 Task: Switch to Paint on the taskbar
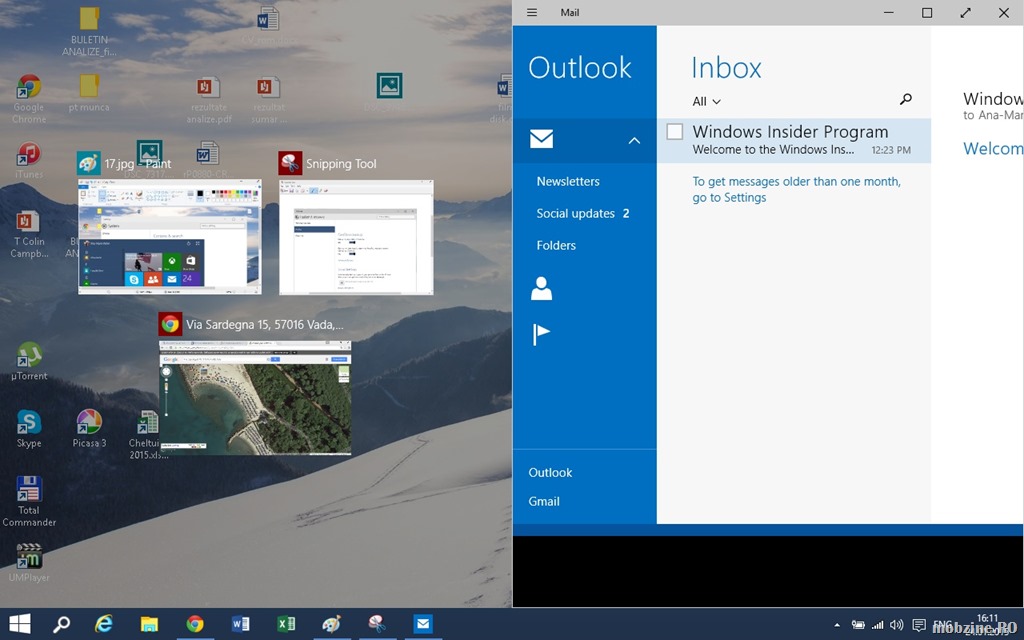tap(331, 624)
